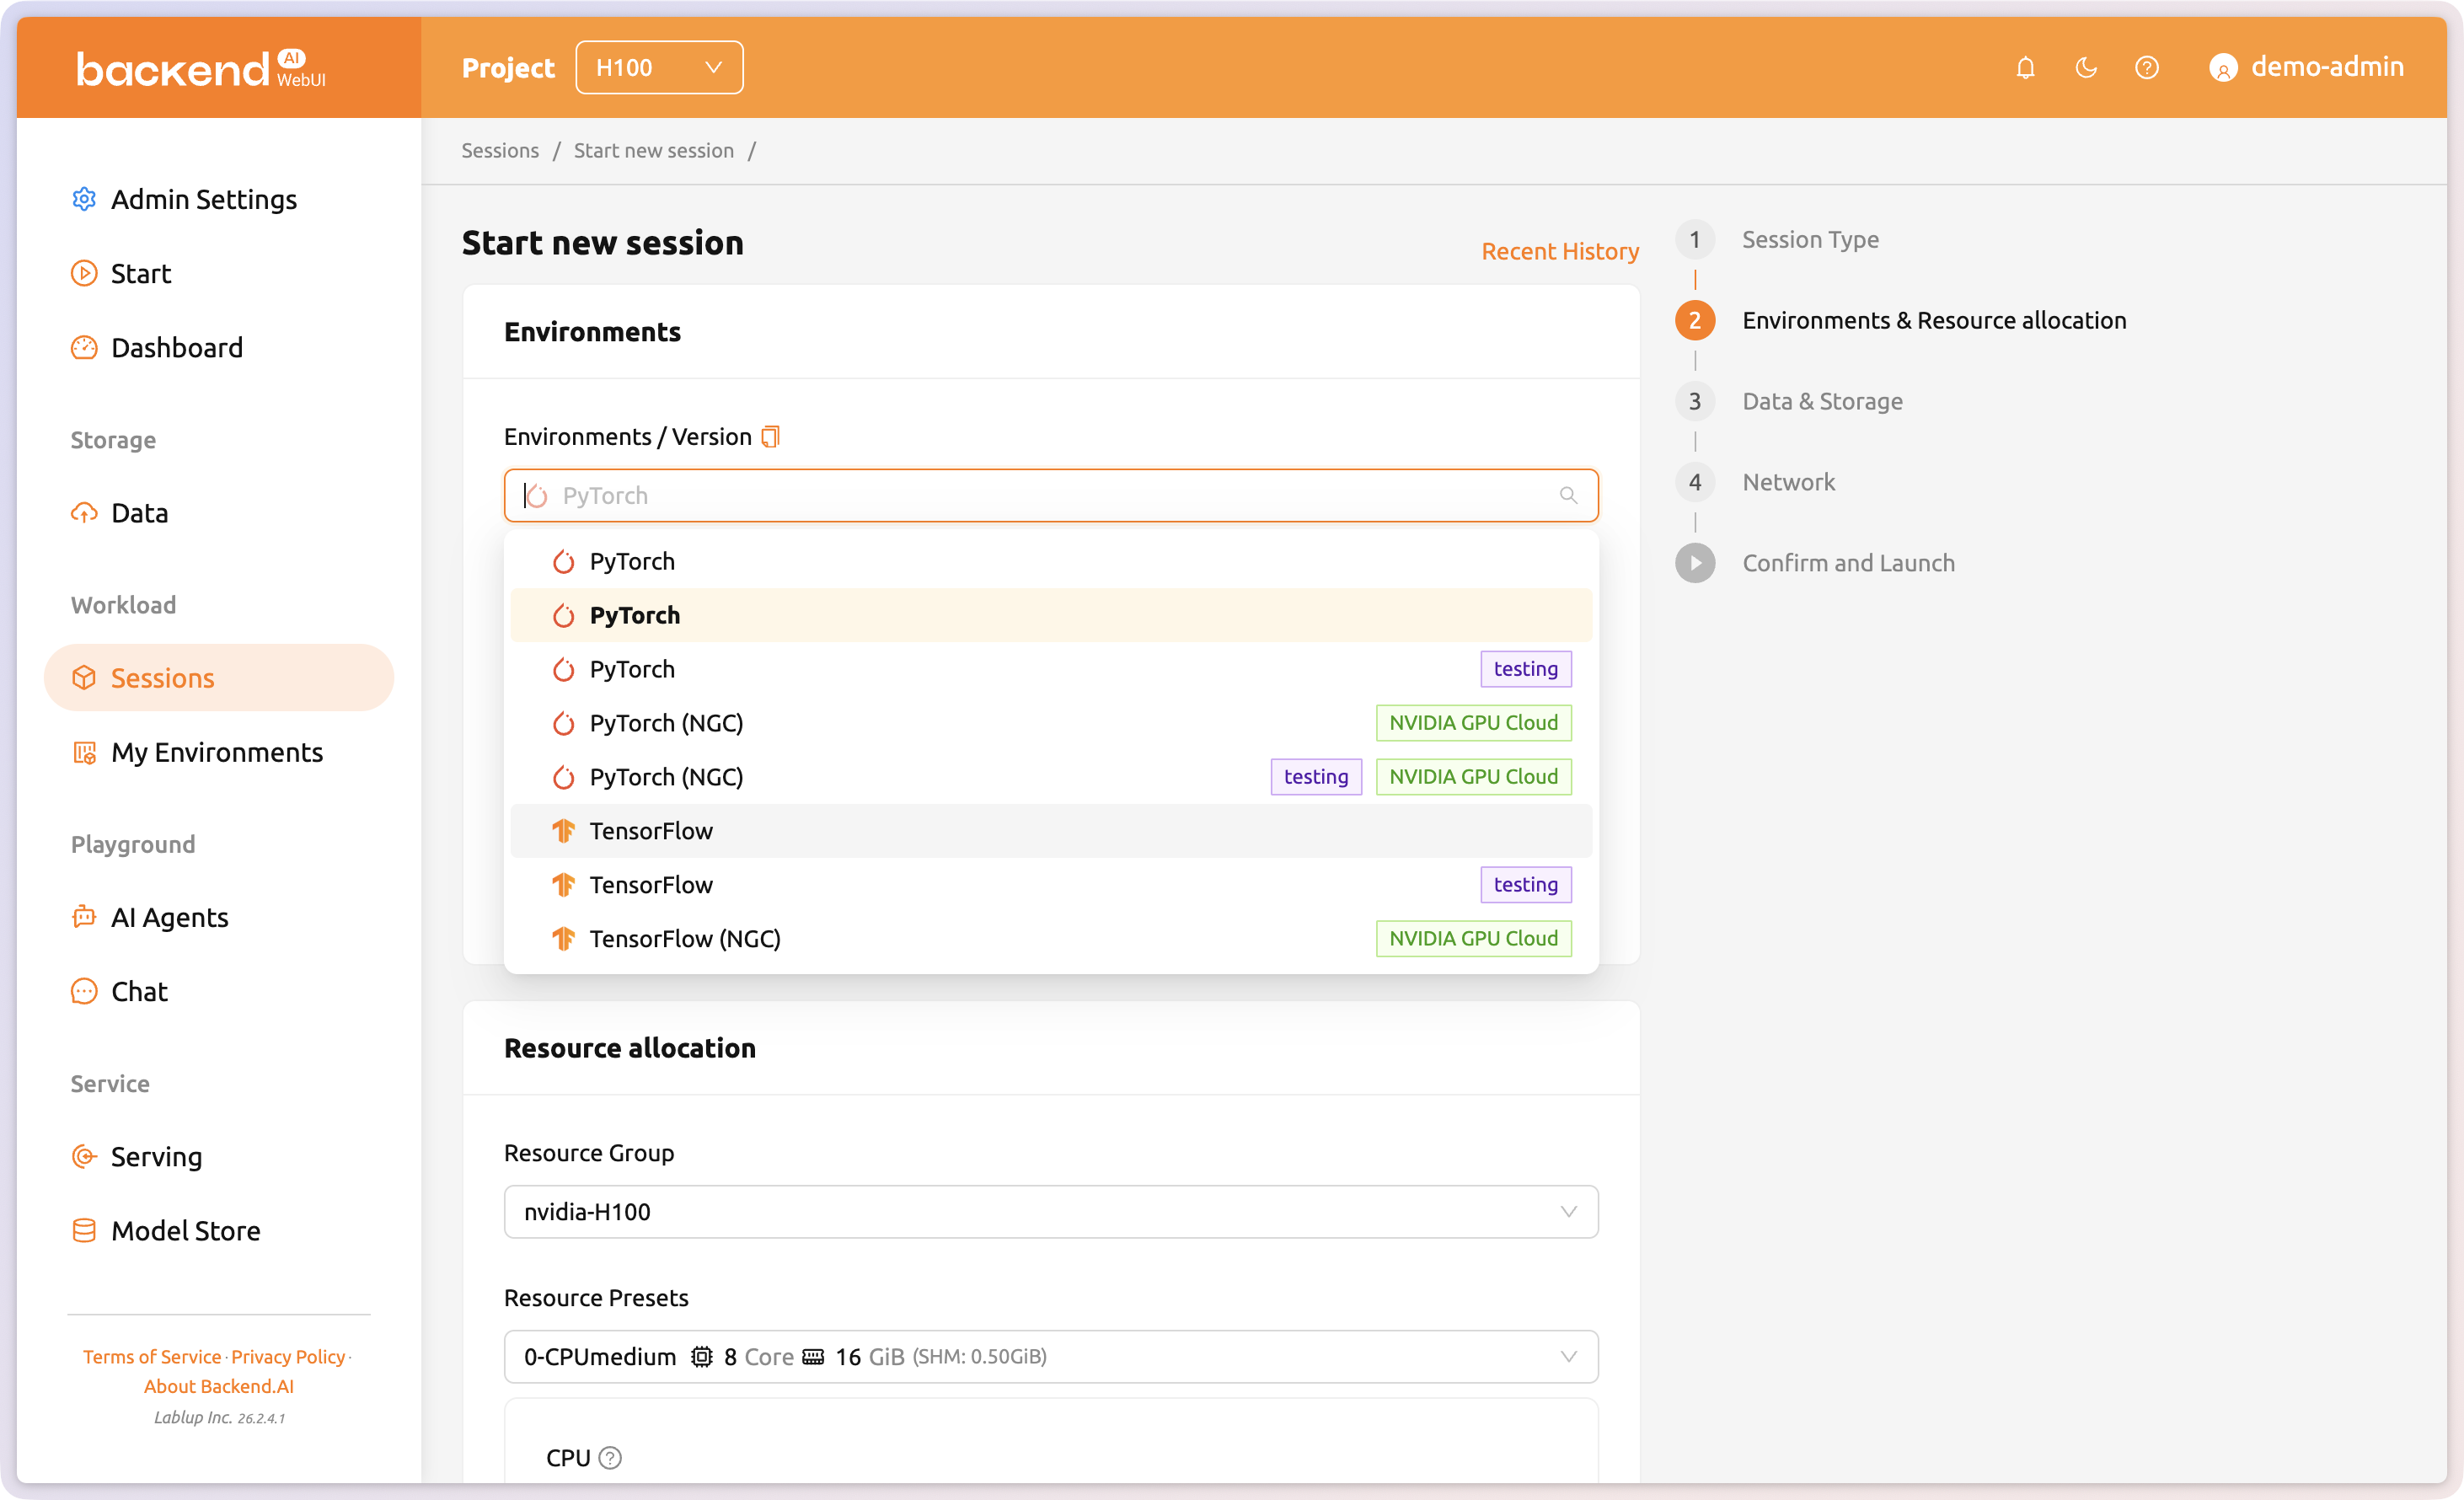
Task: Click the notification bell icon
Action: (2025, 68)
